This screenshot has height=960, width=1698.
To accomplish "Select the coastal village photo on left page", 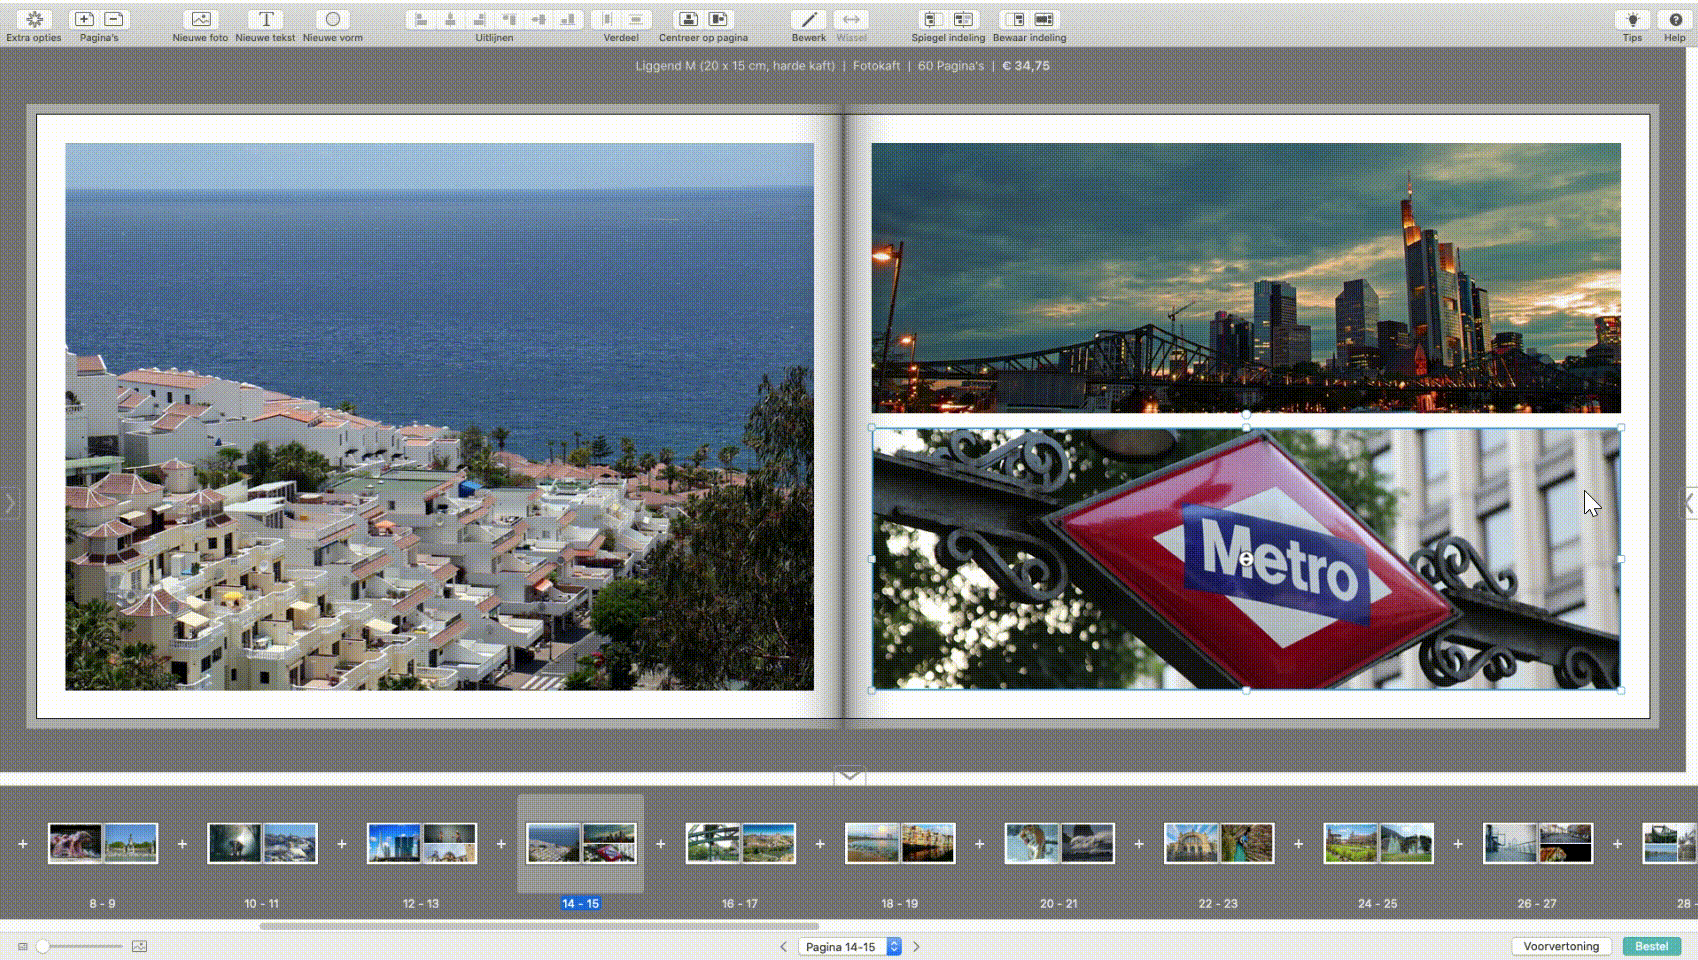I will 440,417.
